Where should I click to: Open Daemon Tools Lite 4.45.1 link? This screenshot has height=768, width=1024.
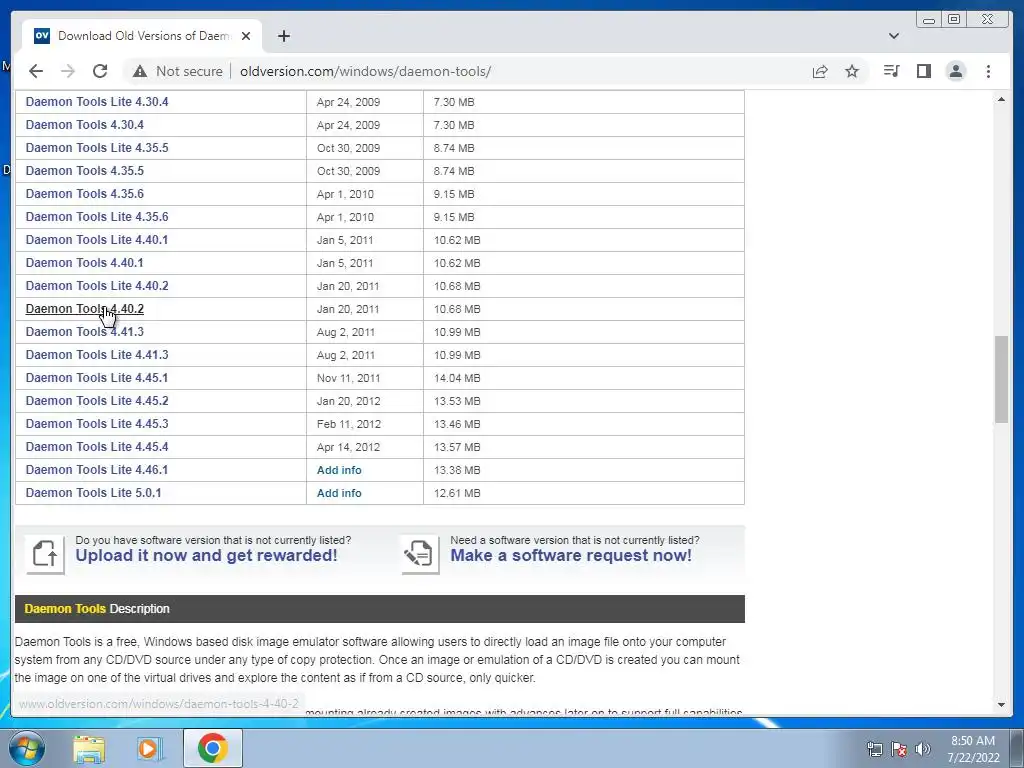[97, 377]
